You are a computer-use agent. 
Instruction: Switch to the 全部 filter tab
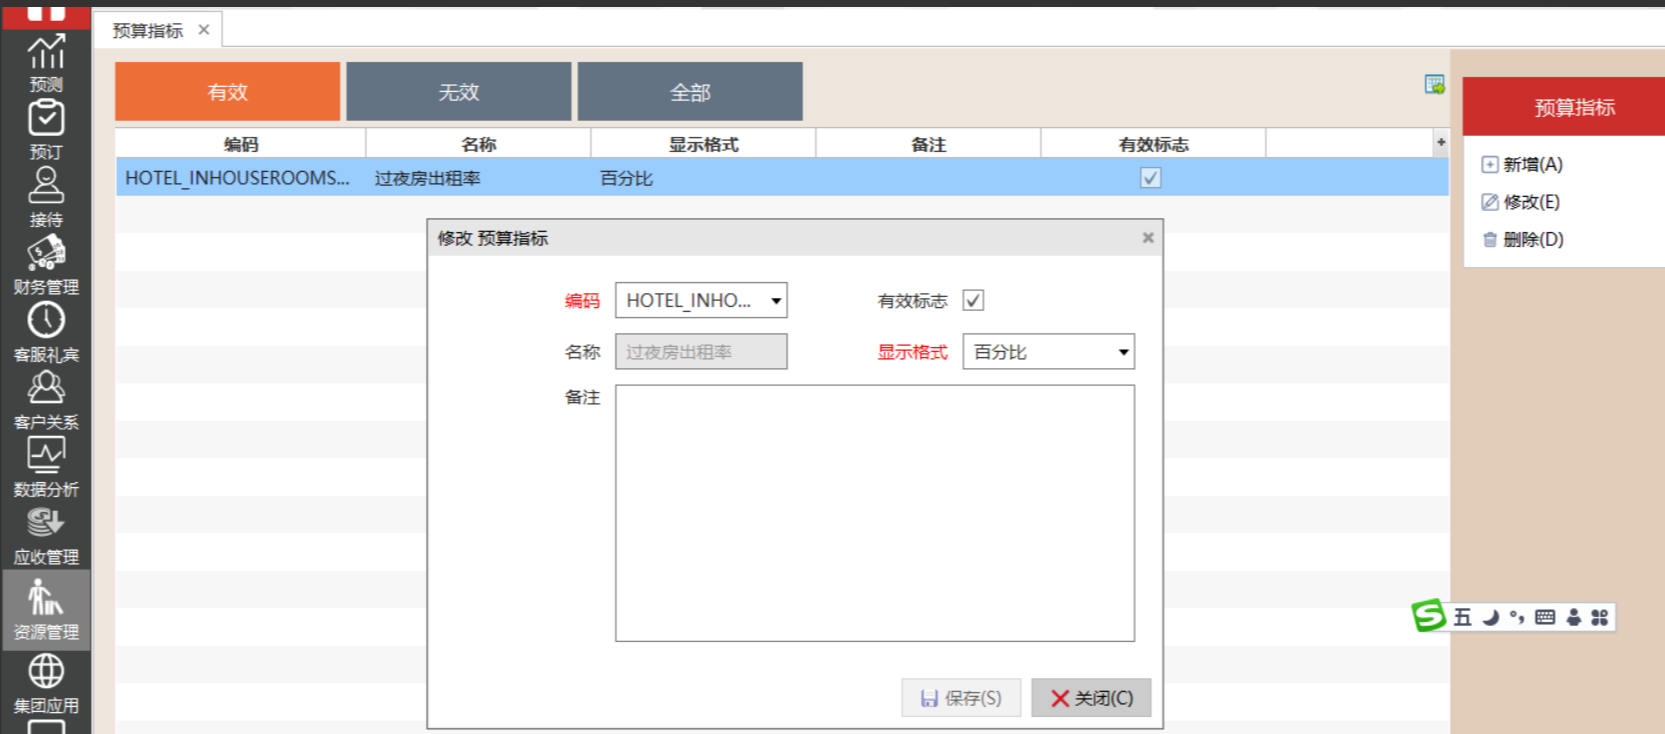point(690,92)
